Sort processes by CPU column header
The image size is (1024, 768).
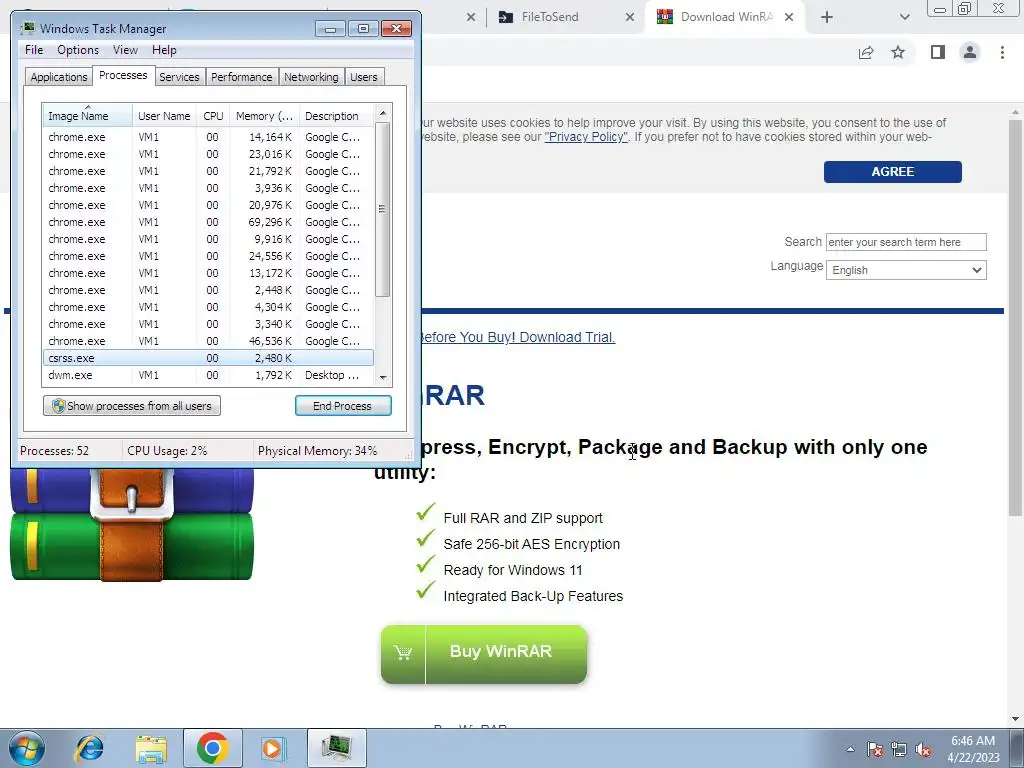pyautogui.click(x=213, y=116)
